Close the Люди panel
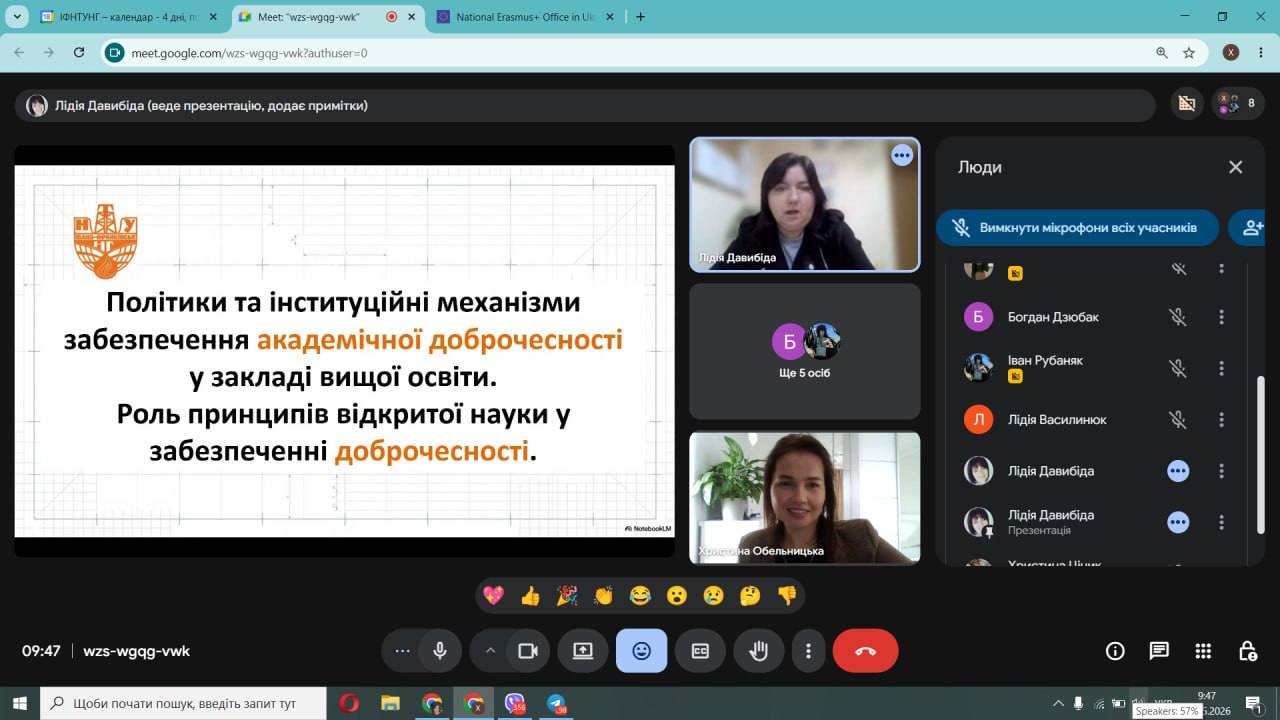This screenshot has height=720, width=1280. point(1236,167)
